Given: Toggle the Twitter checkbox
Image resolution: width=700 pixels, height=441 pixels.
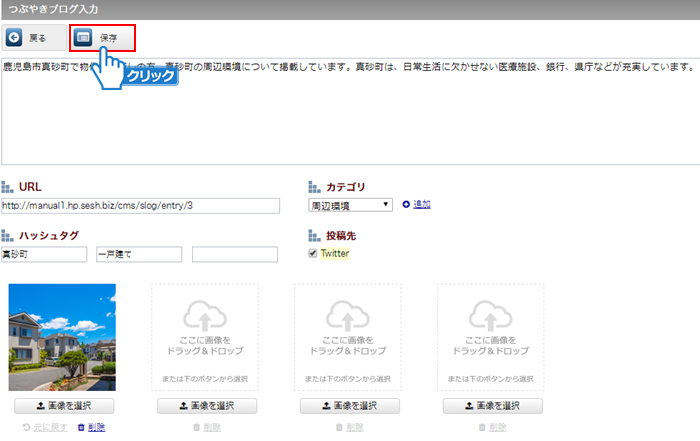Looking at the screenshot, I should click(x=313, y=254).
